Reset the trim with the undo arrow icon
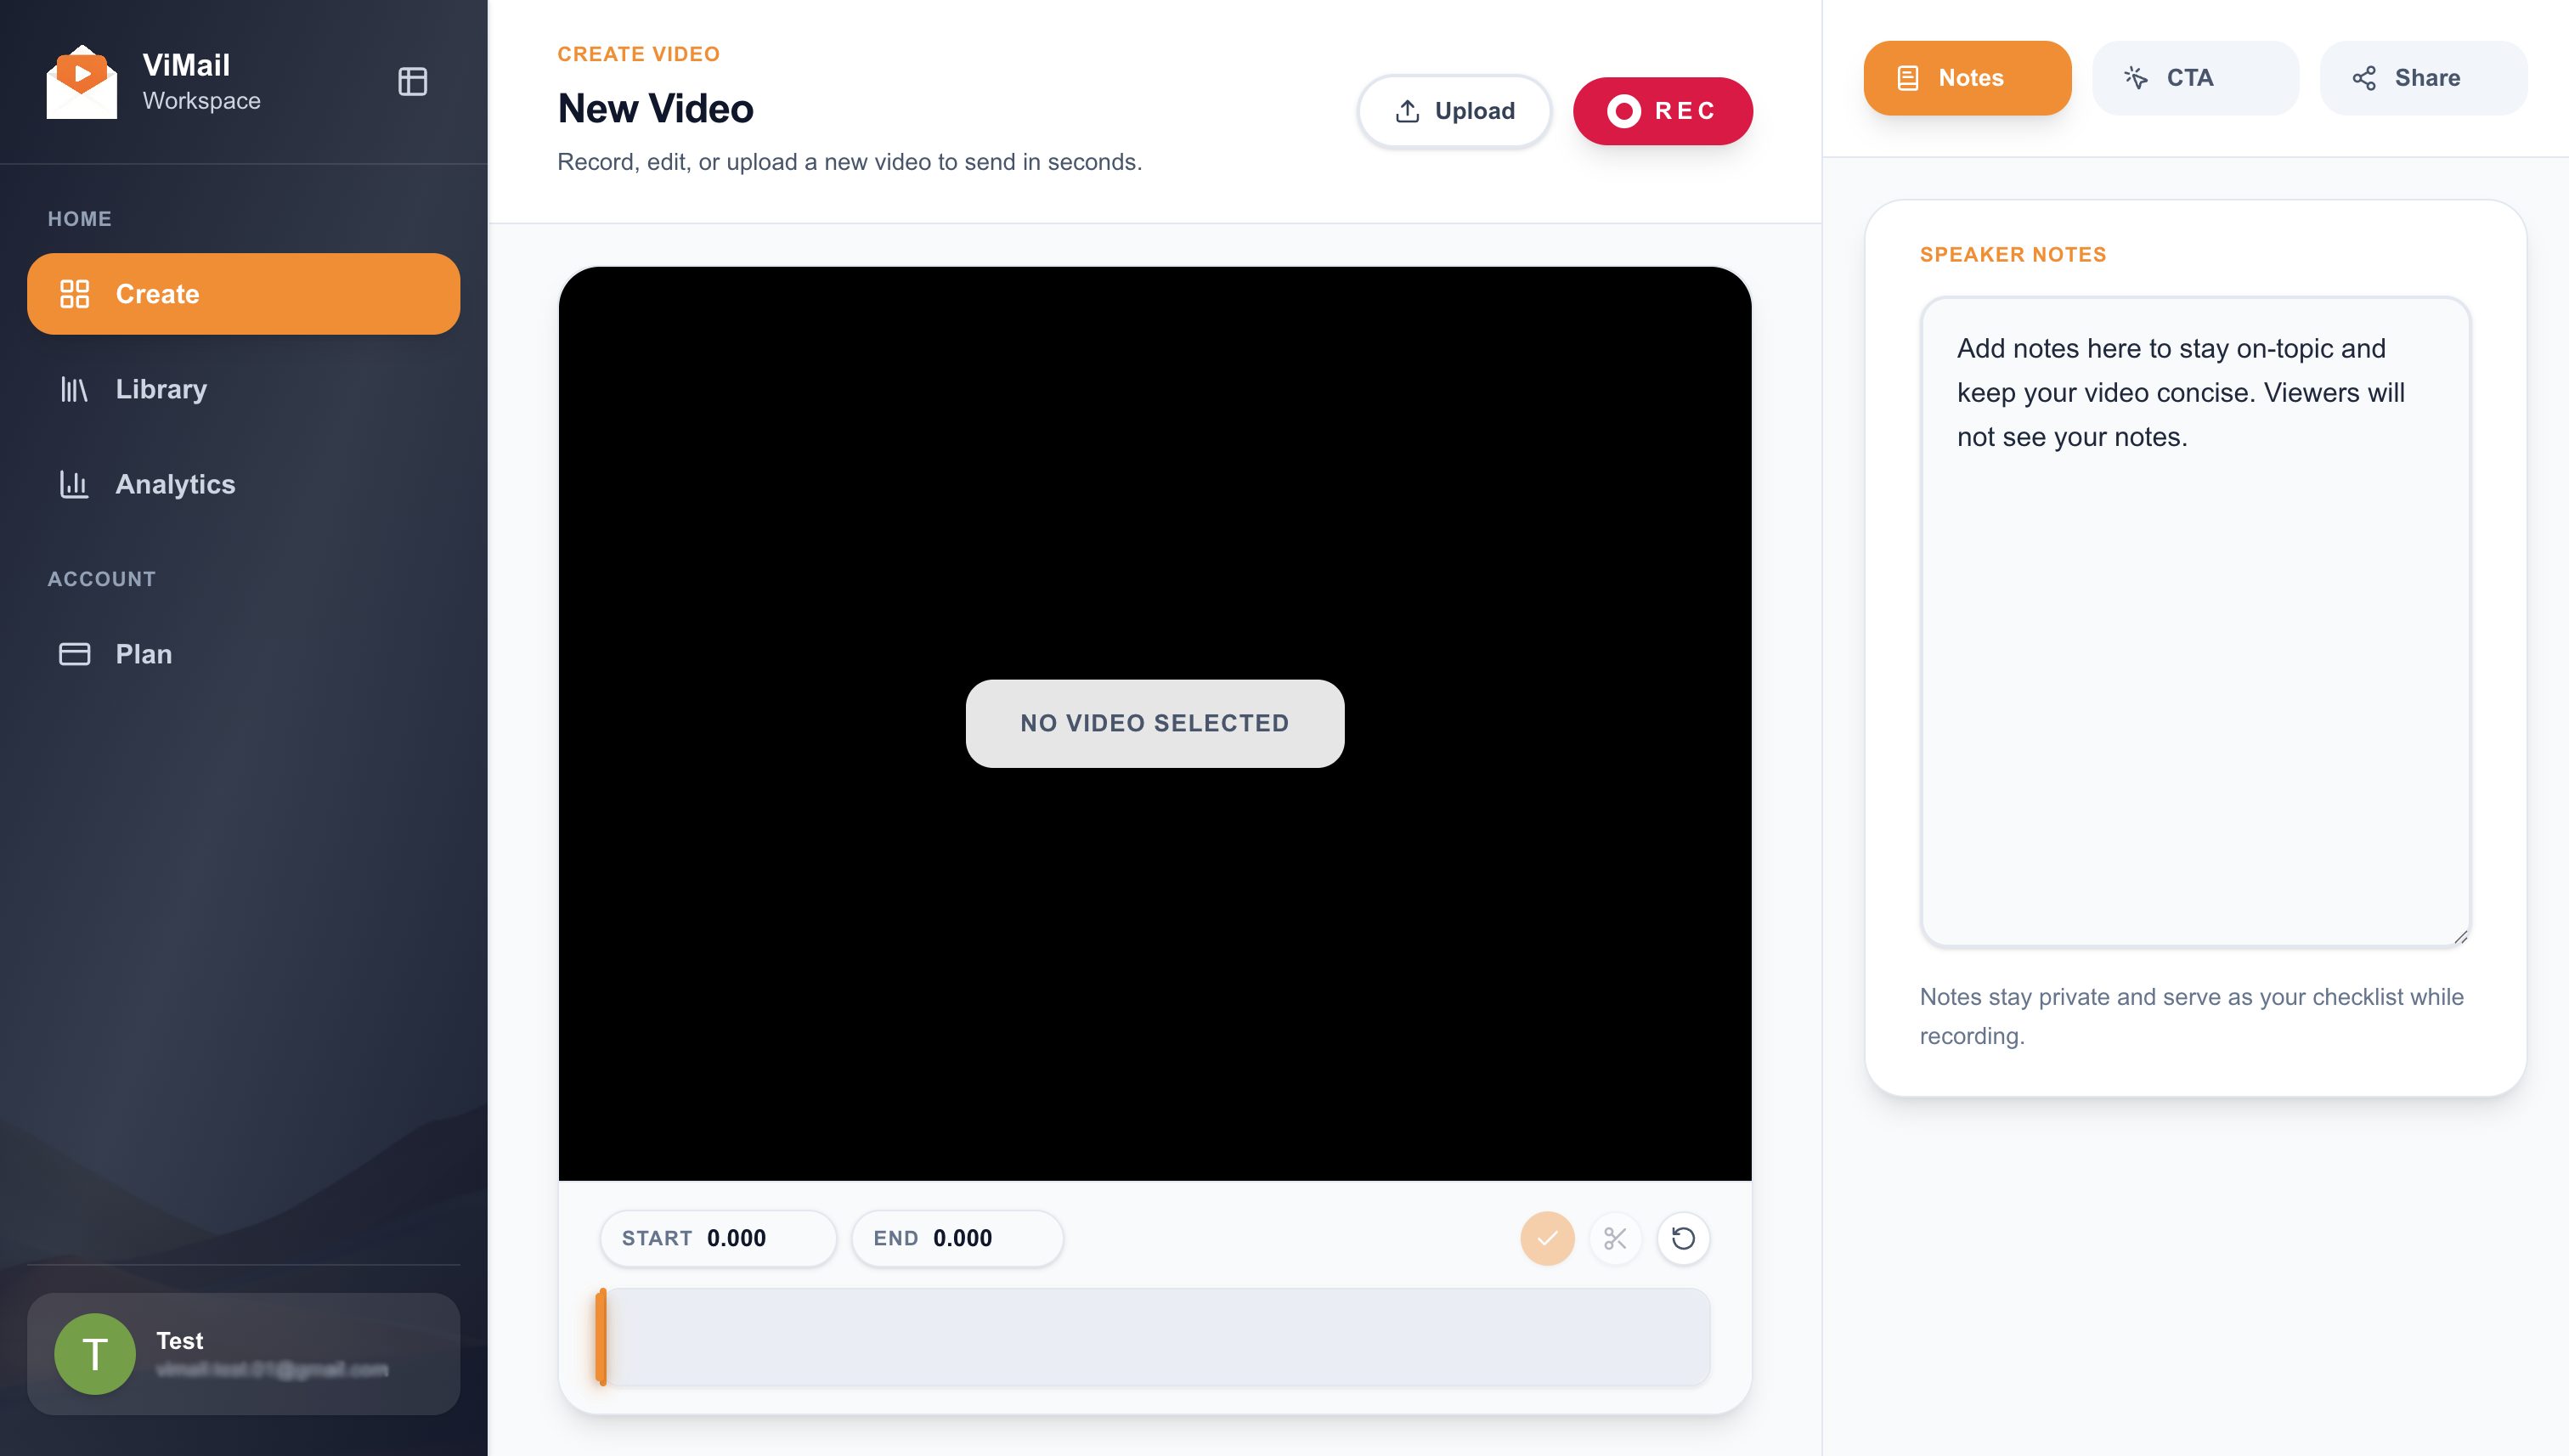This screenshot has width=2569, height=1456. click(1683, 1238)
